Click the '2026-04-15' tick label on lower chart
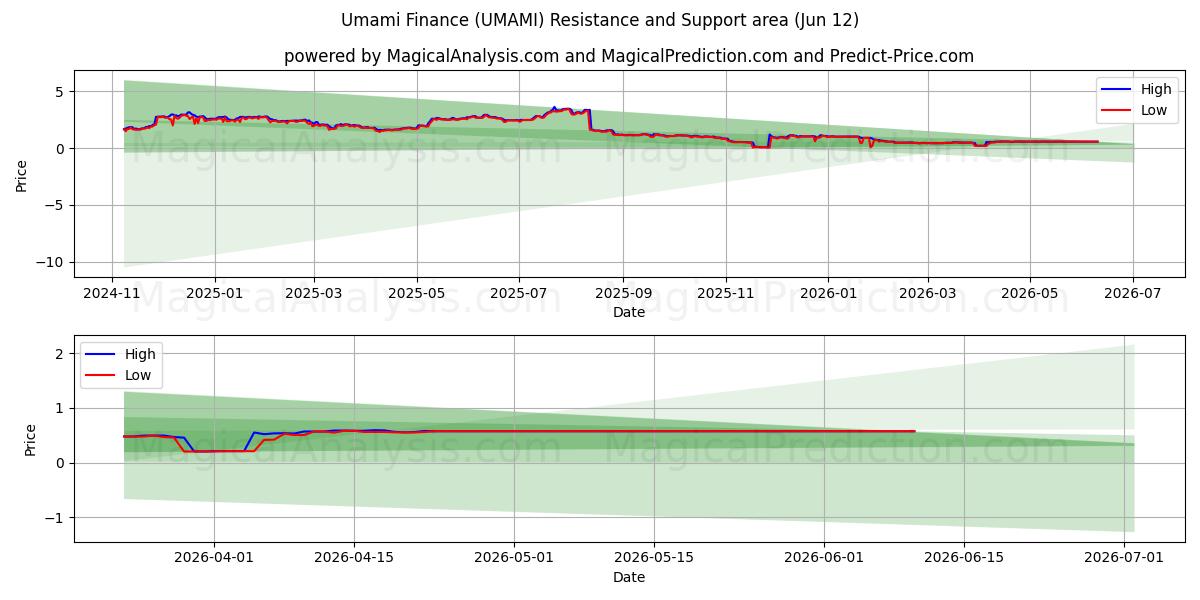1200x600 pixels. (354, 559)
